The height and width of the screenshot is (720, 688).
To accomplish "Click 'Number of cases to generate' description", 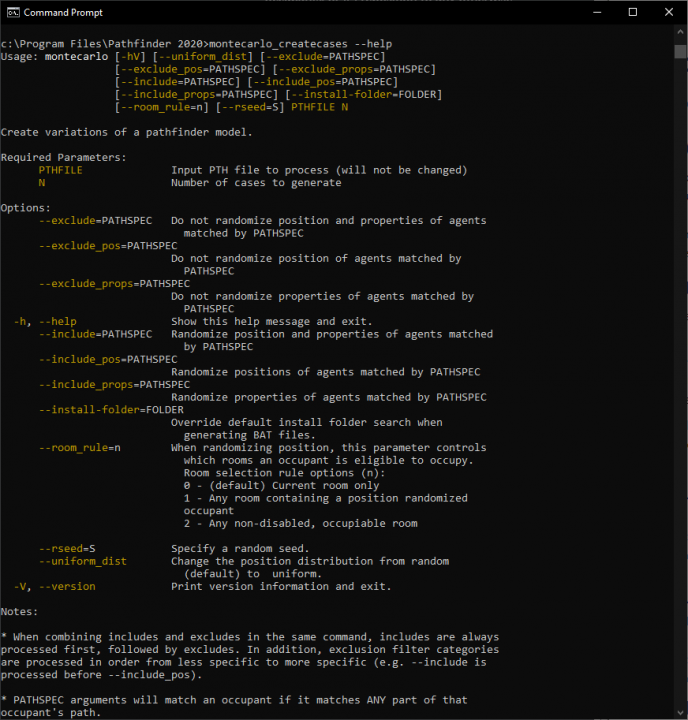I will 256,183.
